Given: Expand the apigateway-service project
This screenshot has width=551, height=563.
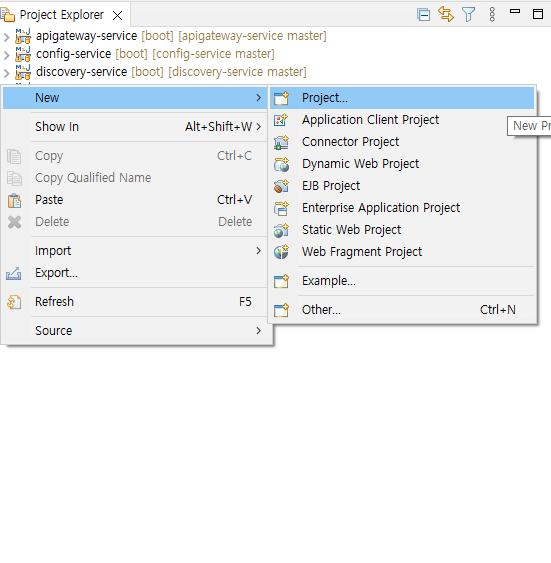Looking at the screenshot, I should [x=6, y=37].
